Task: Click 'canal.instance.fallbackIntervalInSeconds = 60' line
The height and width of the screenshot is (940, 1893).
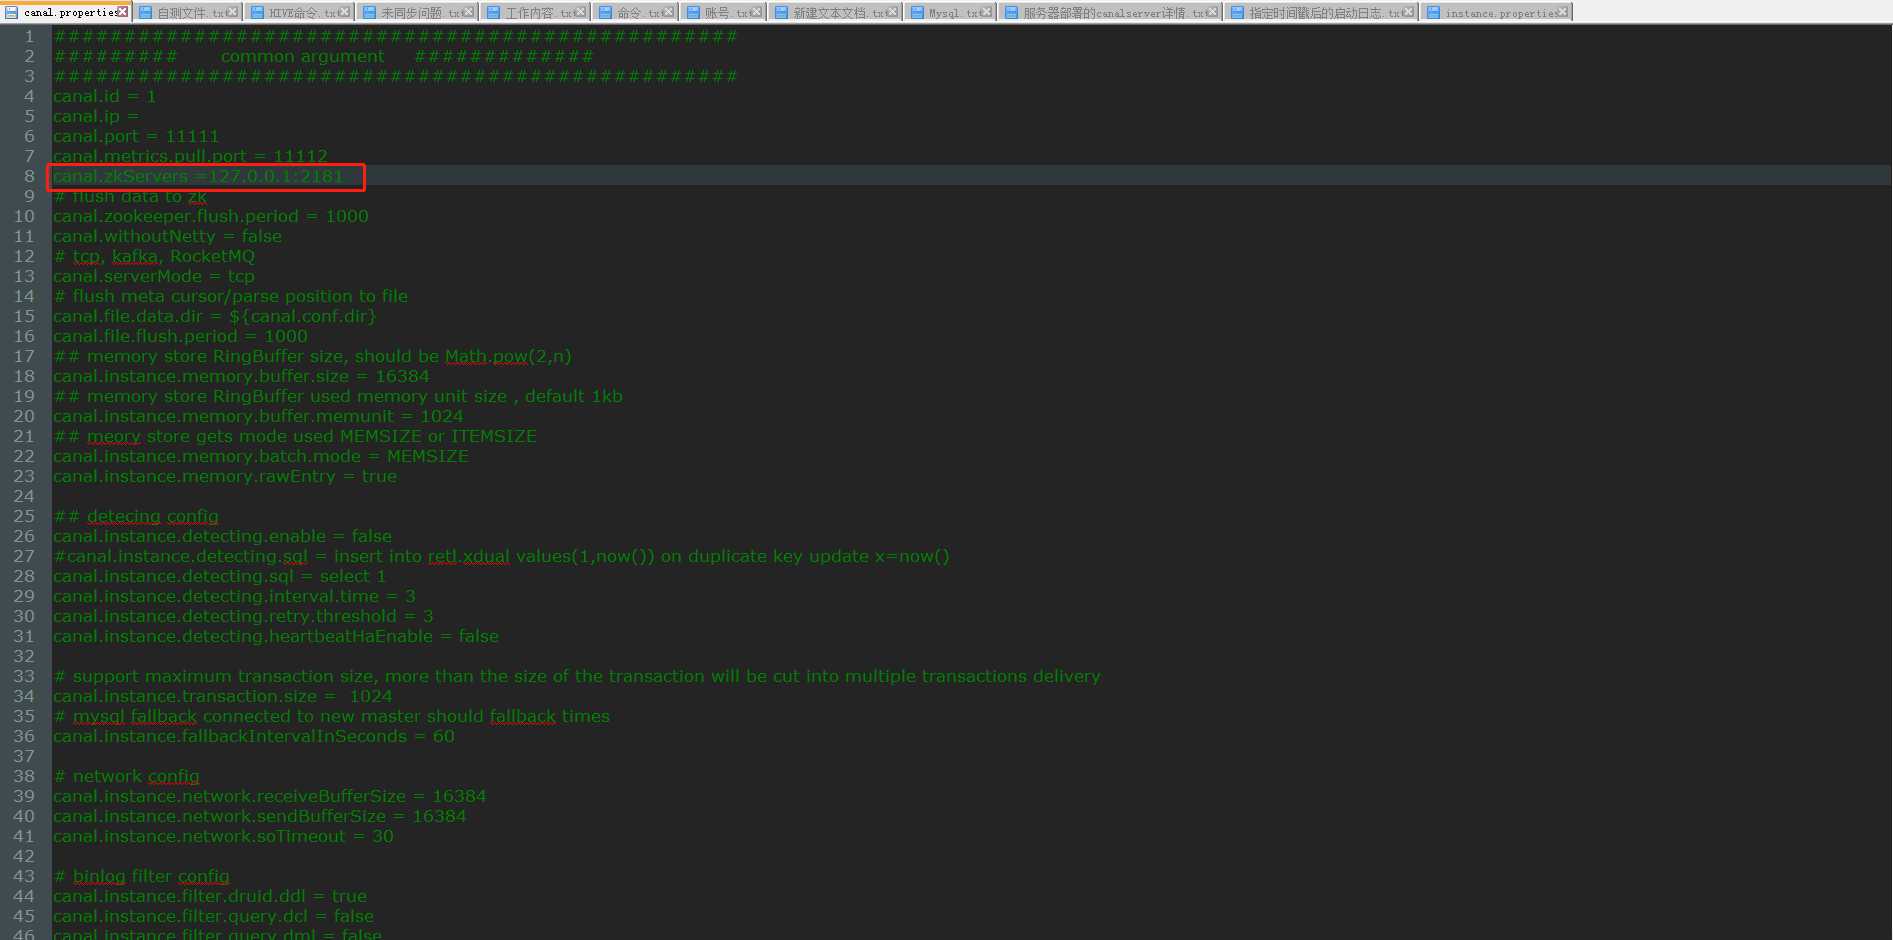Action: [254, 736]
